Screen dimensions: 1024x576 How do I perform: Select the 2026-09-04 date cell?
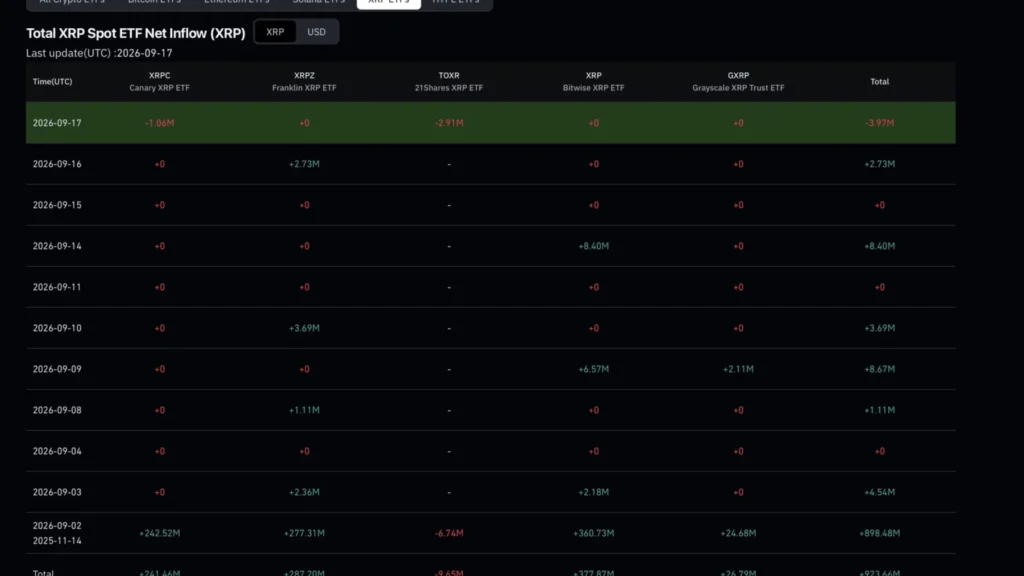pos(57,451)
